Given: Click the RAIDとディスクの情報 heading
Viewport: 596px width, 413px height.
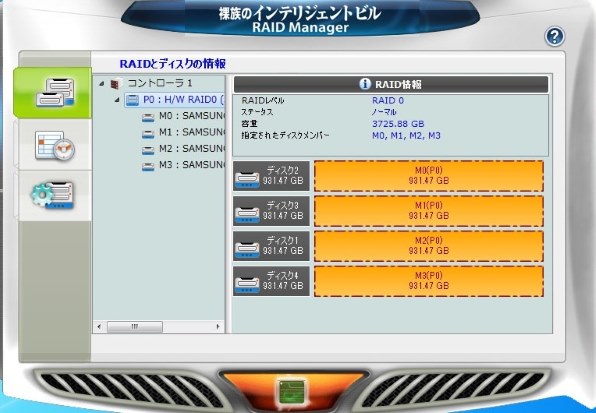Looking at the screenshot, I should [173, 64].
